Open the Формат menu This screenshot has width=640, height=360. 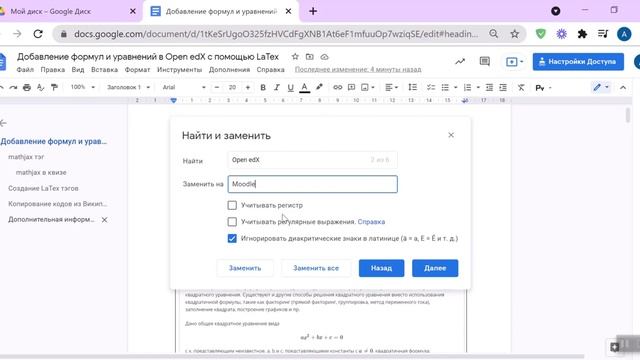tap(138, 70)
